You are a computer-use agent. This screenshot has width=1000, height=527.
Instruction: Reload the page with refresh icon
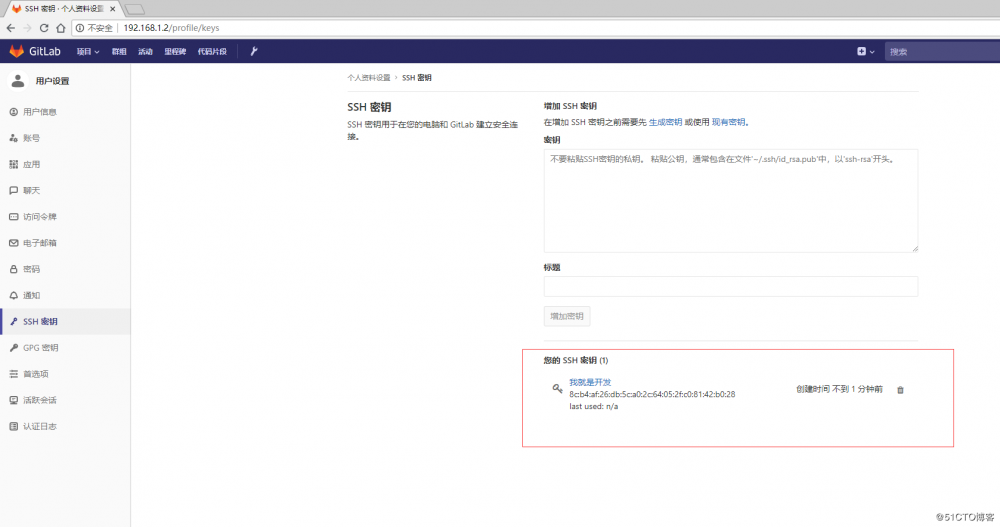click(44, 28)
